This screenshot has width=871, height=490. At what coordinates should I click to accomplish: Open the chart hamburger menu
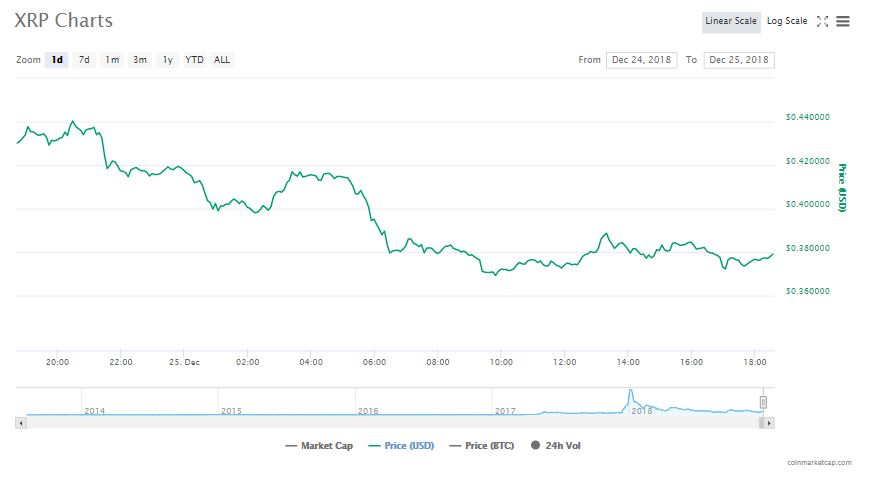843,21
